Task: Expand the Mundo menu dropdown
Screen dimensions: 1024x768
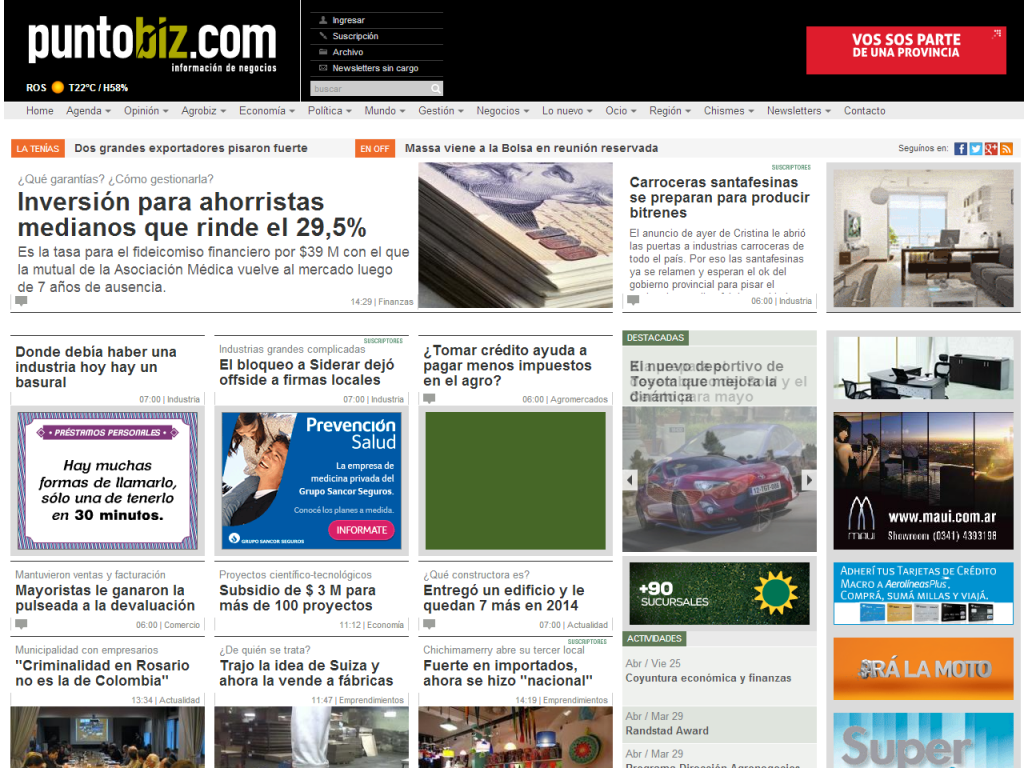Action: coord(385,111)
